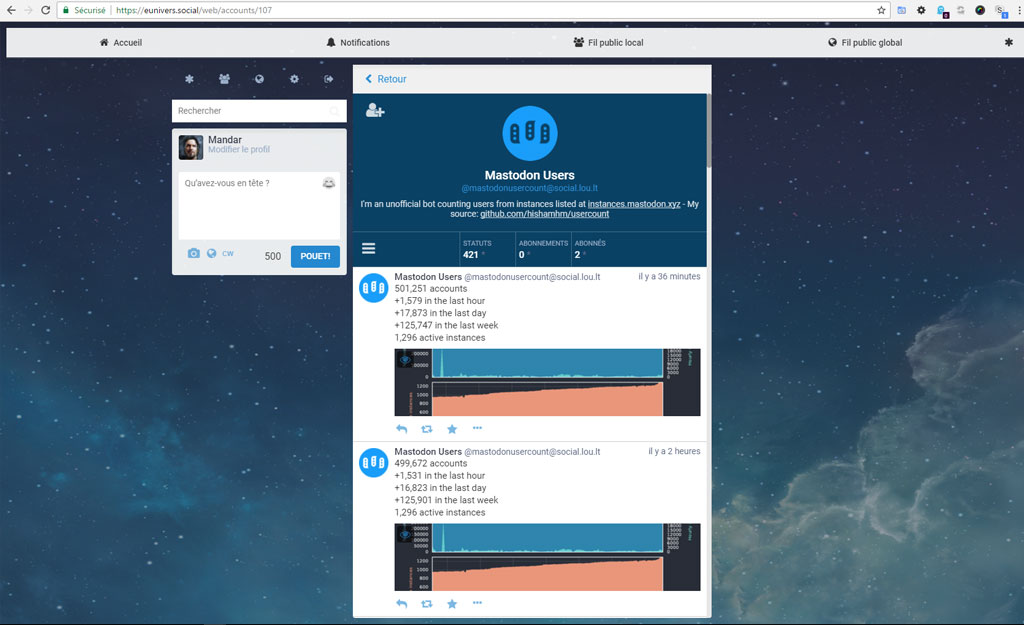This screenshot has width=1024, height=625.
Task: Click the logout icon in the column header
Action: click(x=329, y=78)
